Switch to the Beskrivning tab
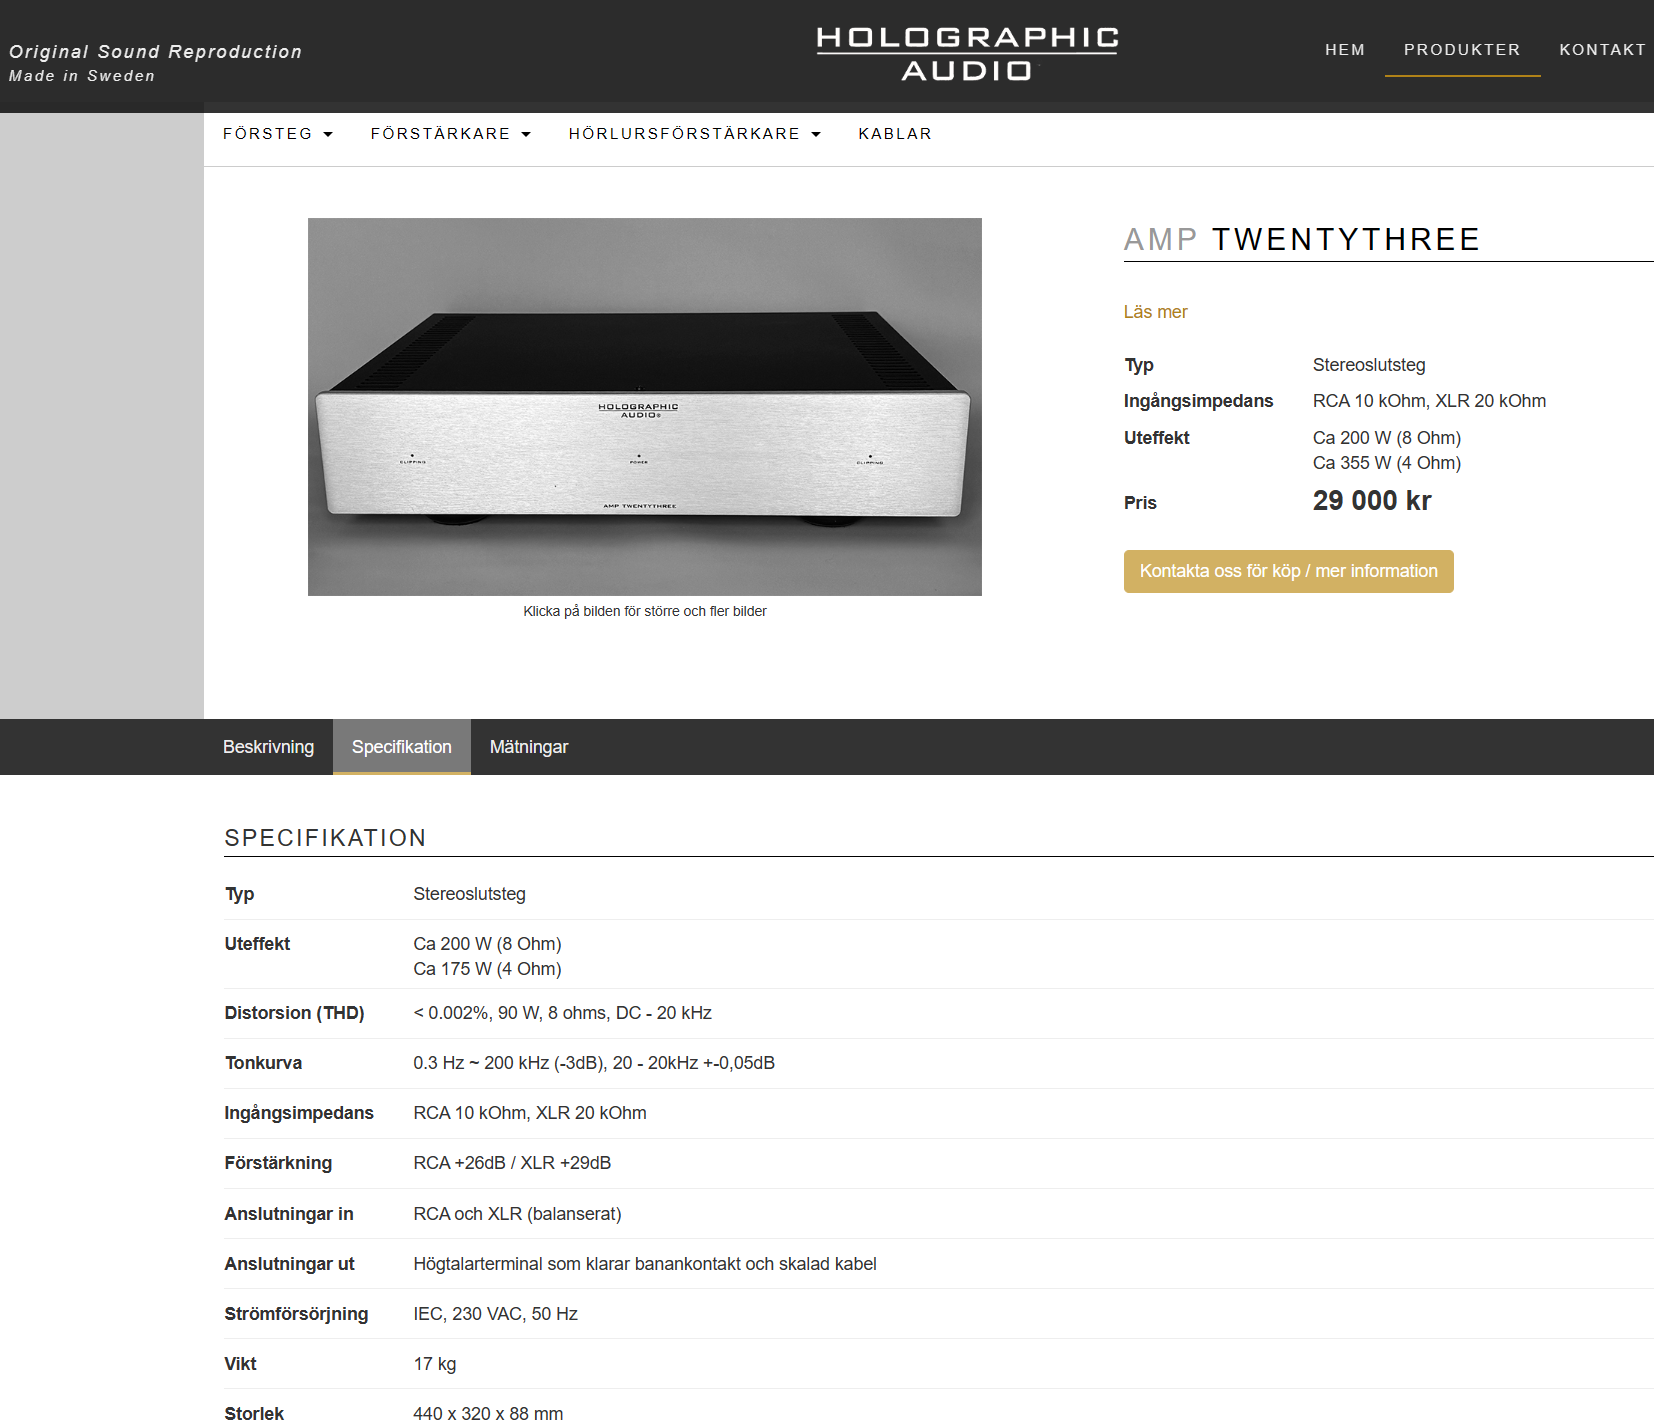The height and width of the screenshot is (1425, 1654). pos(268,747)
